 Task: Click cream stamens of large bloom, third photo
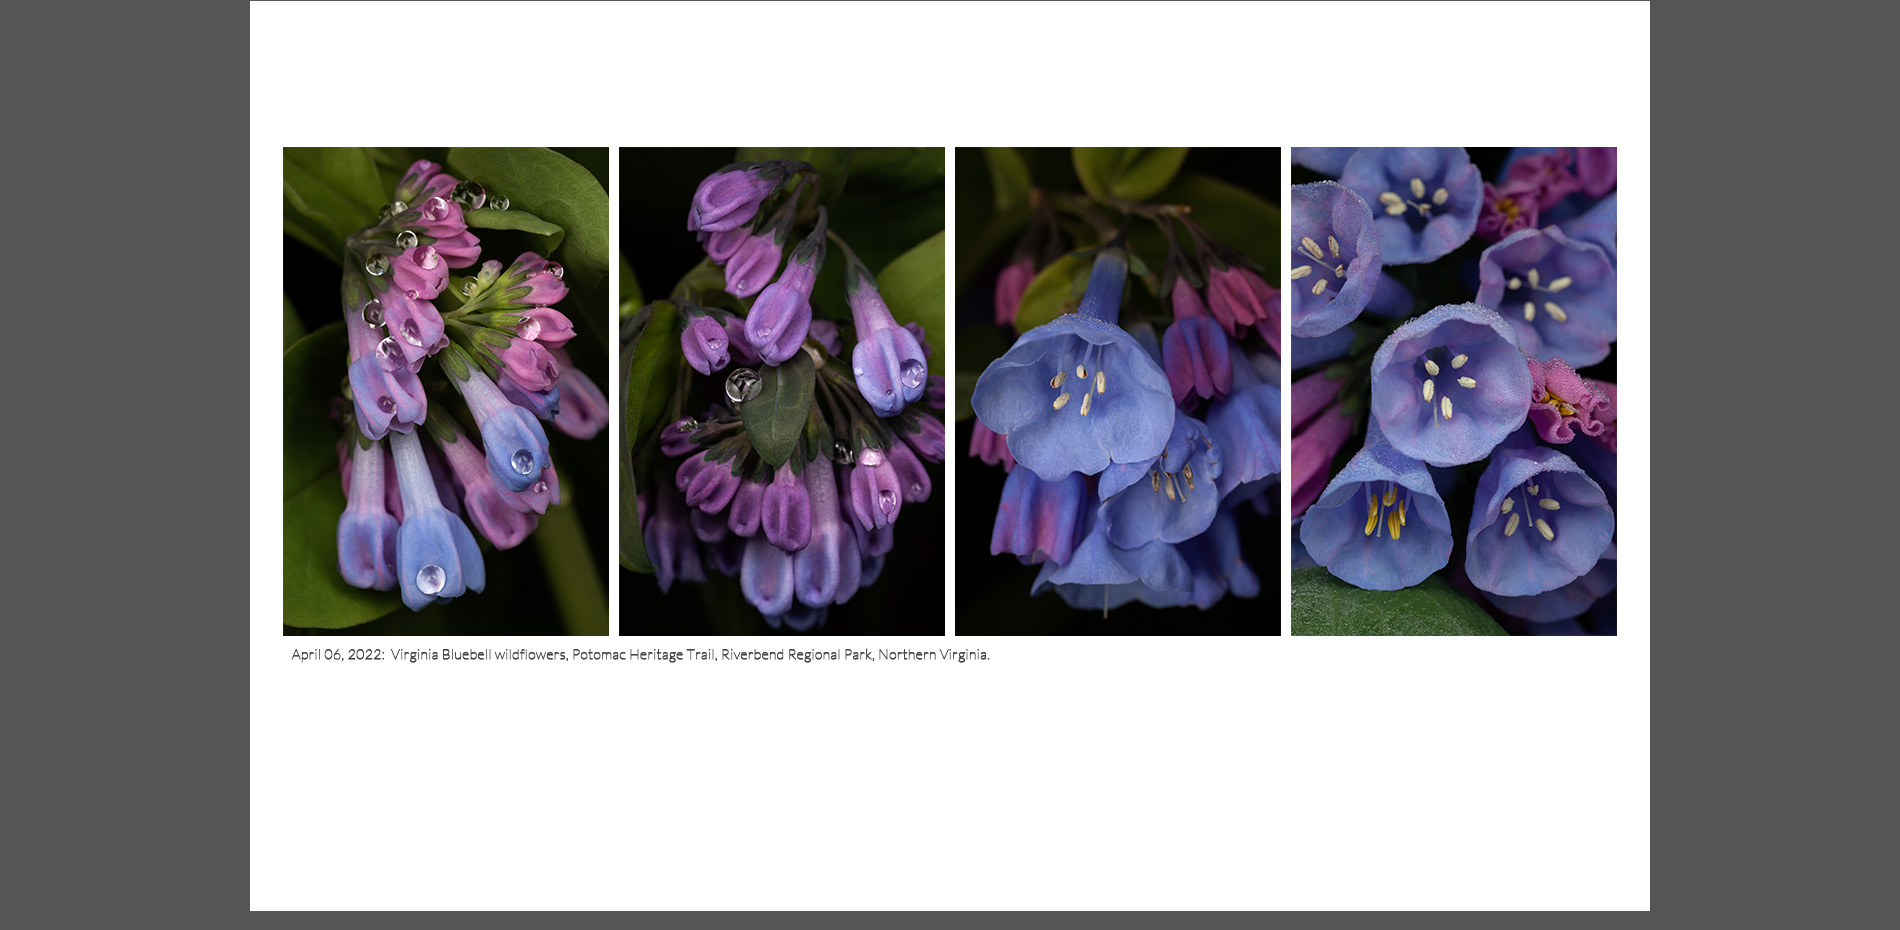tap(1078, 388)
